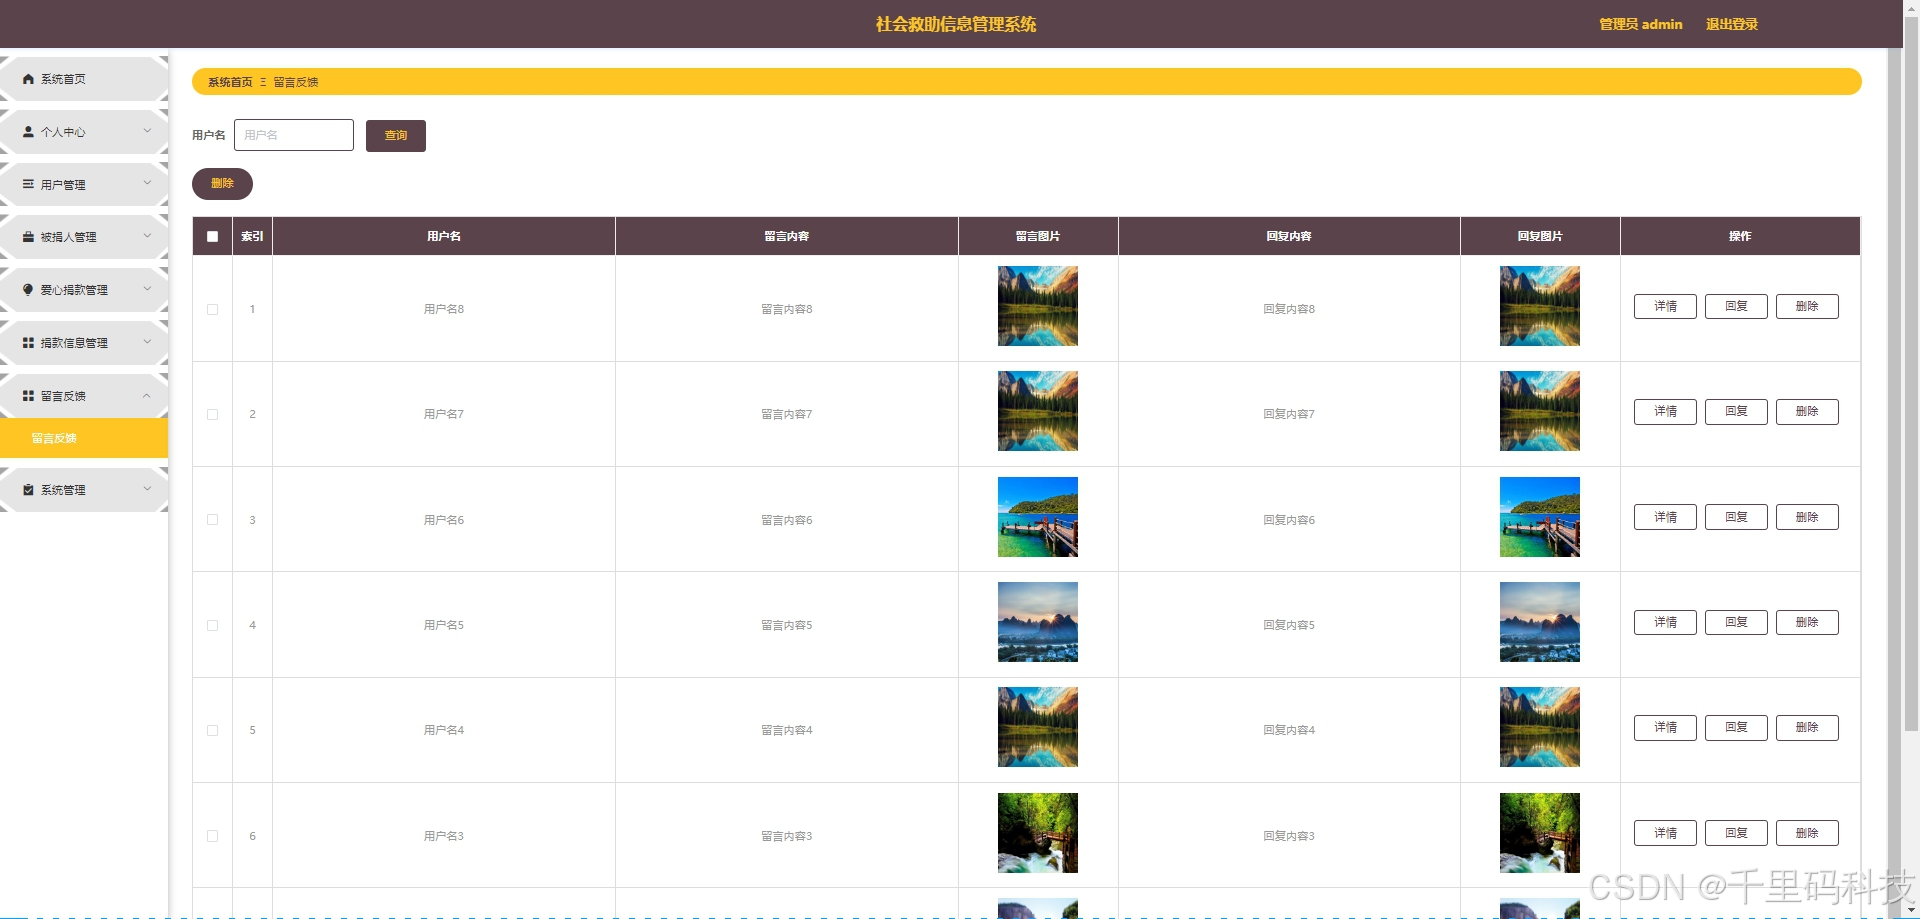Click 回复 for row 用户名8
Viewport: 1920px width, 919px height.
coord(1736,306)
